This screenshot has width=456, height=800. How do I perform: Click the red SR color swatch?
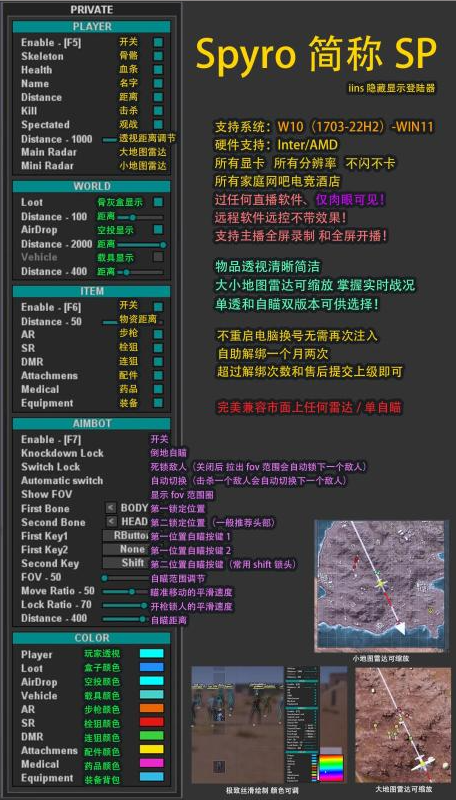pyautogui.click(x=151, y=722)
